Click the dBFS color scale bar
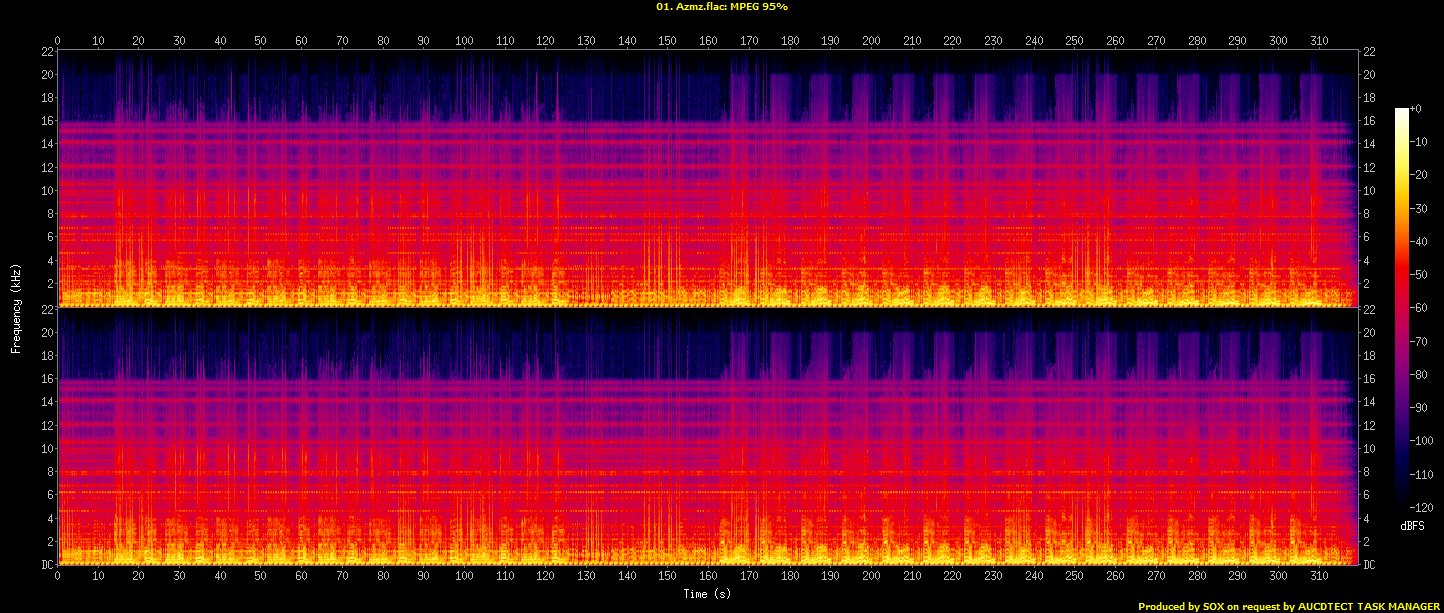 click(1402, 307)
